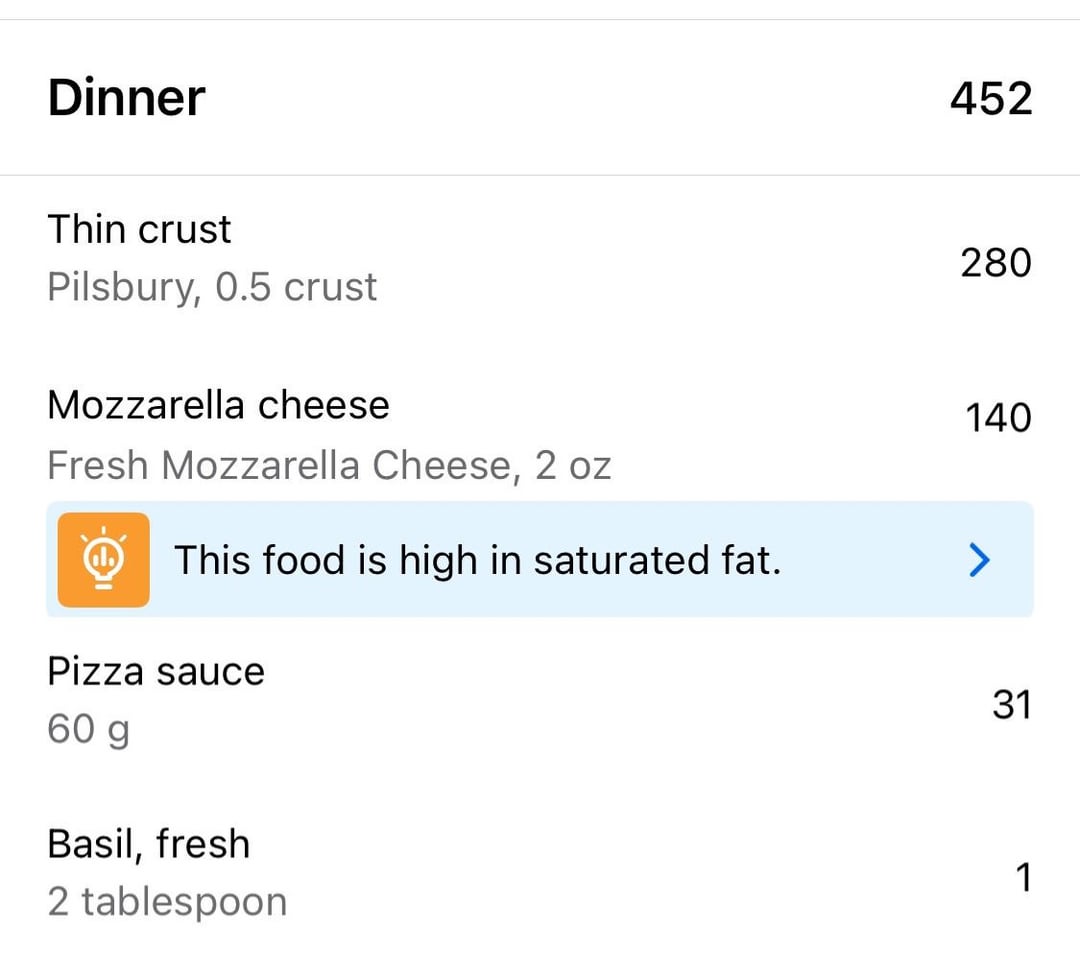Viewport: 1080px width, 978px height.
Task: Click the Dinner total 452 calories
Action: tap(991, 98)
